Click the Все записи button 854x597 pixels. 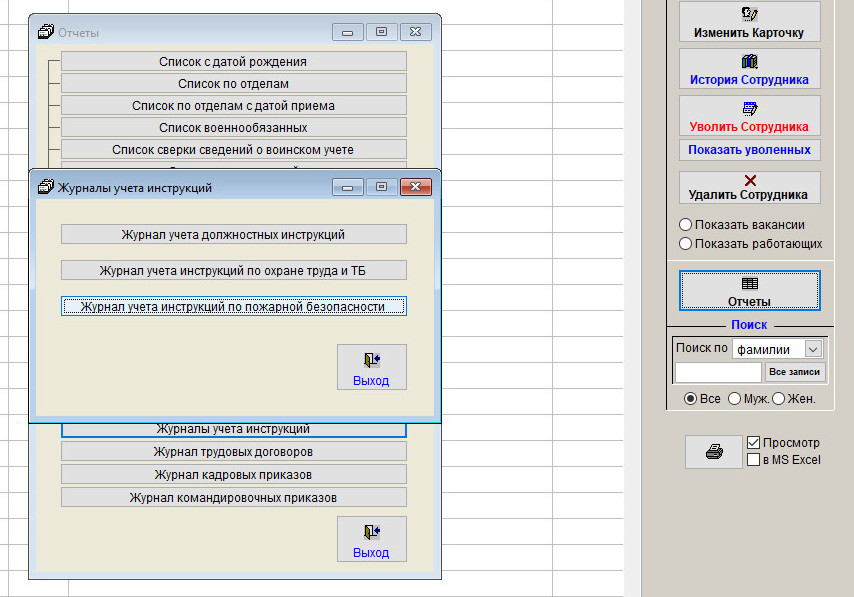point(794,372)
